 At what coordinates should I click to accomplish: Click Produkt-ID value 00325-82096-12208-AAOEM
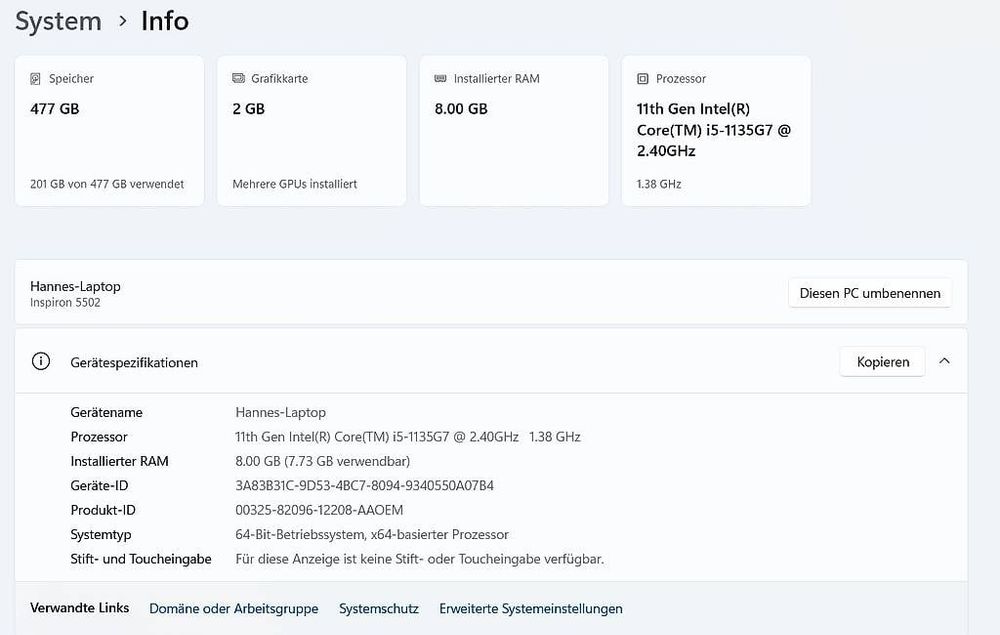point(320,510)
